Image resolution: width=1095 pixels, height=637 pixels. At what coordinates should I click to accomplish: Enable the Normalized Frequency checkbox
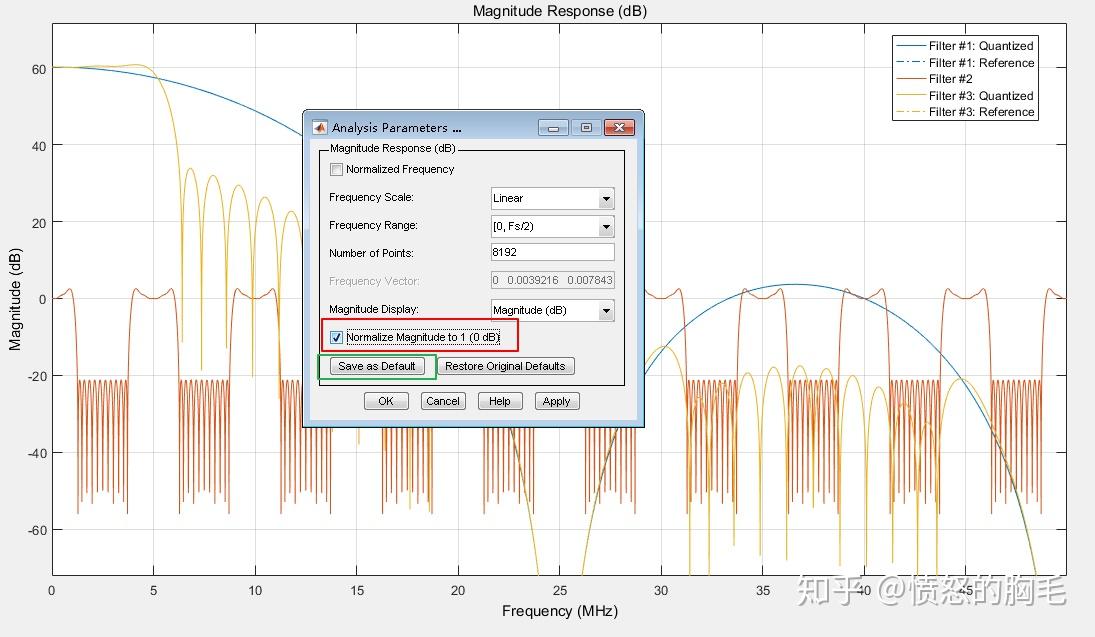336,169
